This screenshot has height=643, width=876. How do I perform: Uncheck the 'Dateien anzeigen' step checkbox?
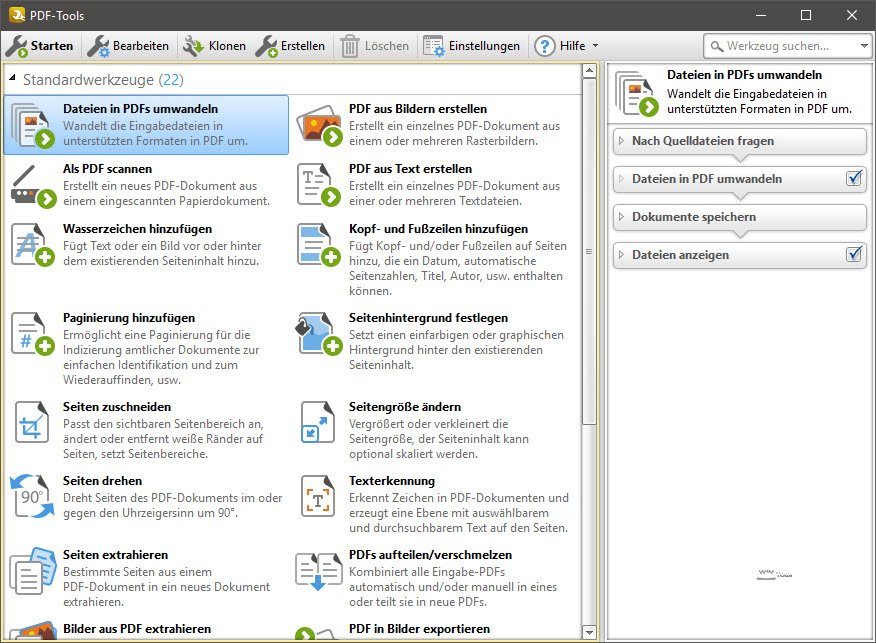pos(854,254)
